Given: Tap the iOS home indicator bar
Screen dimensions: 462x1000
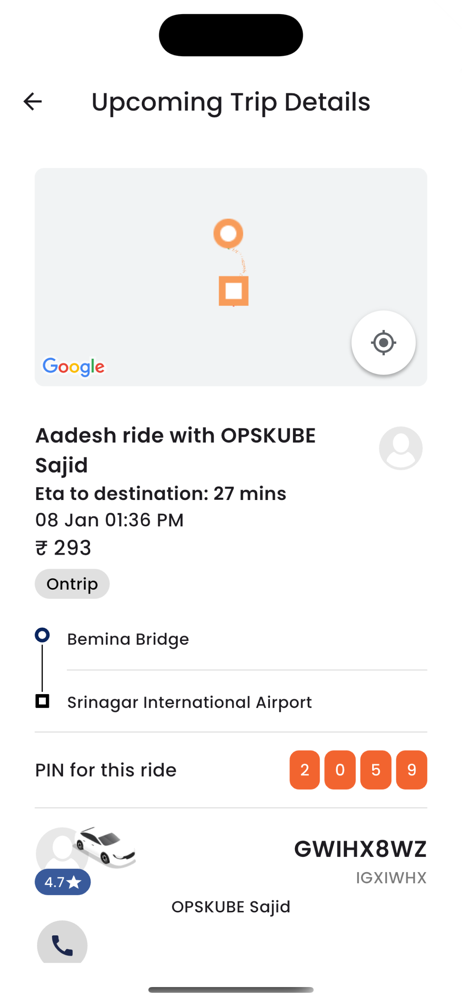Looking at the screenshot, I should (231, 990).
